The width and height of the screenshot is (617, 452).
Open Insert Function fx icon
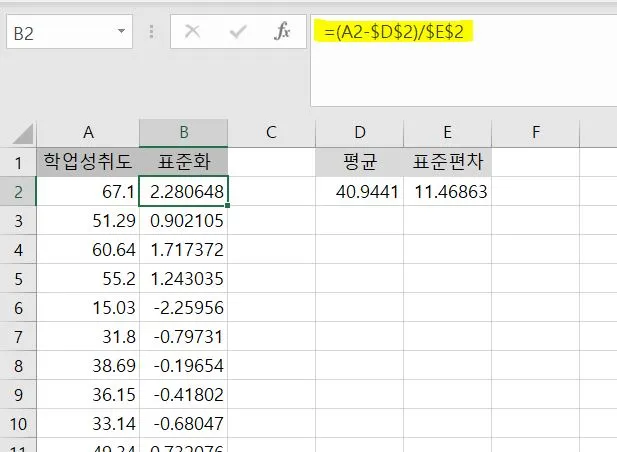282,31
